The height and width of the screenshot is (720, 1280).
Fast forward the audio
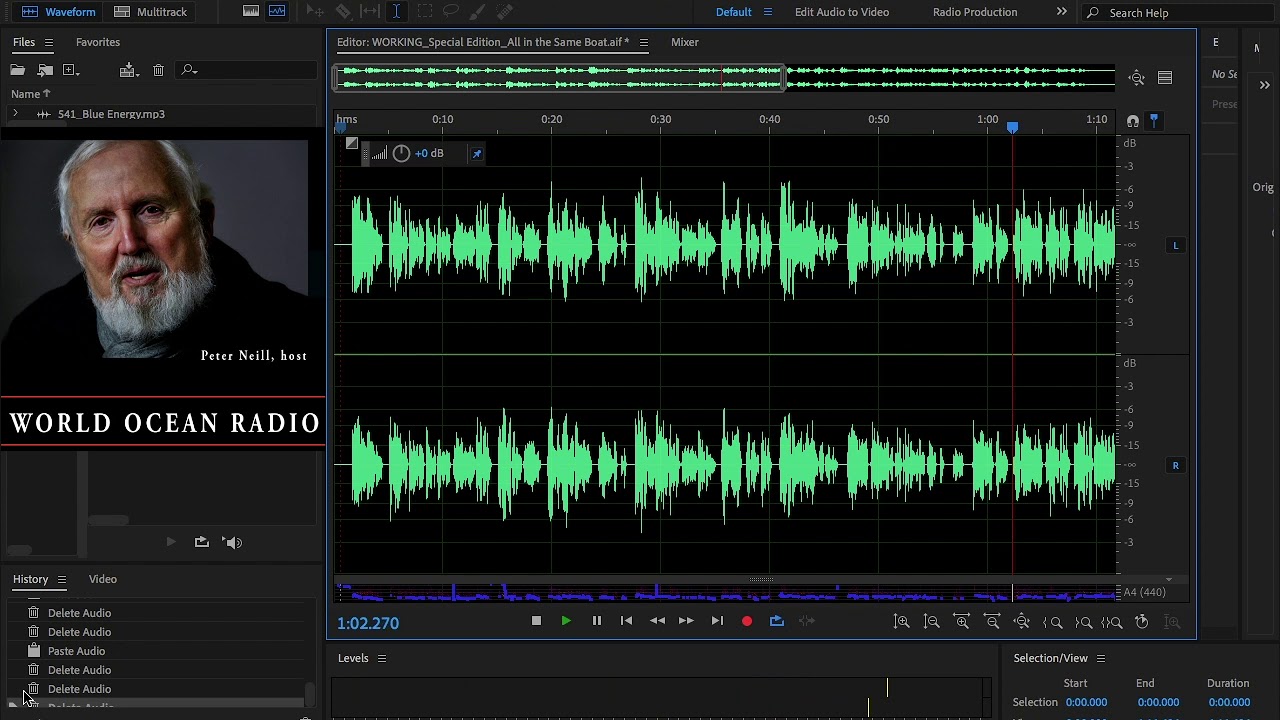686,621
